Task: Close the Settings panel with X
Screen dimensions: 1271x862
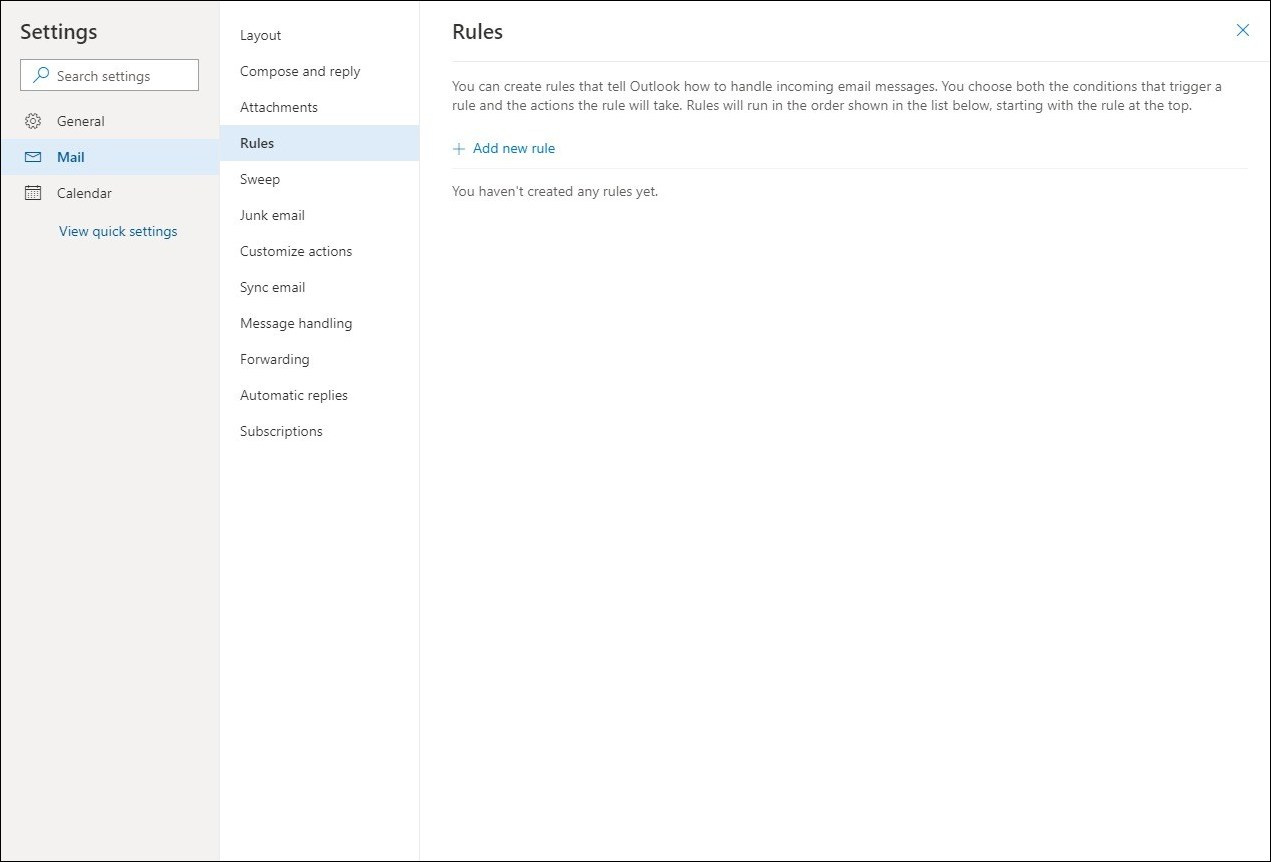Action: point(1243,30)
